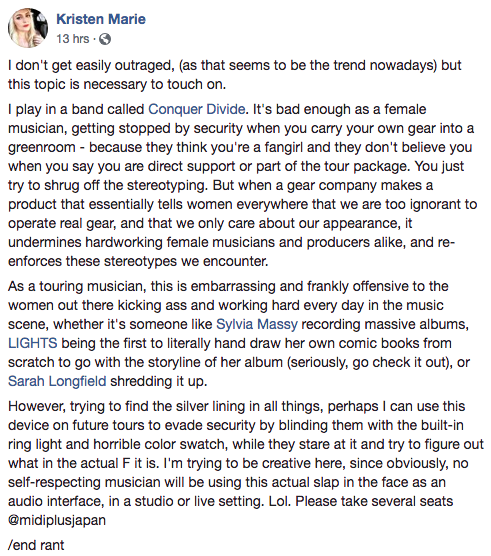Click the @midiplusjapan mention text
The width and height of the screenshot is (491, 556).
point(57,520)
